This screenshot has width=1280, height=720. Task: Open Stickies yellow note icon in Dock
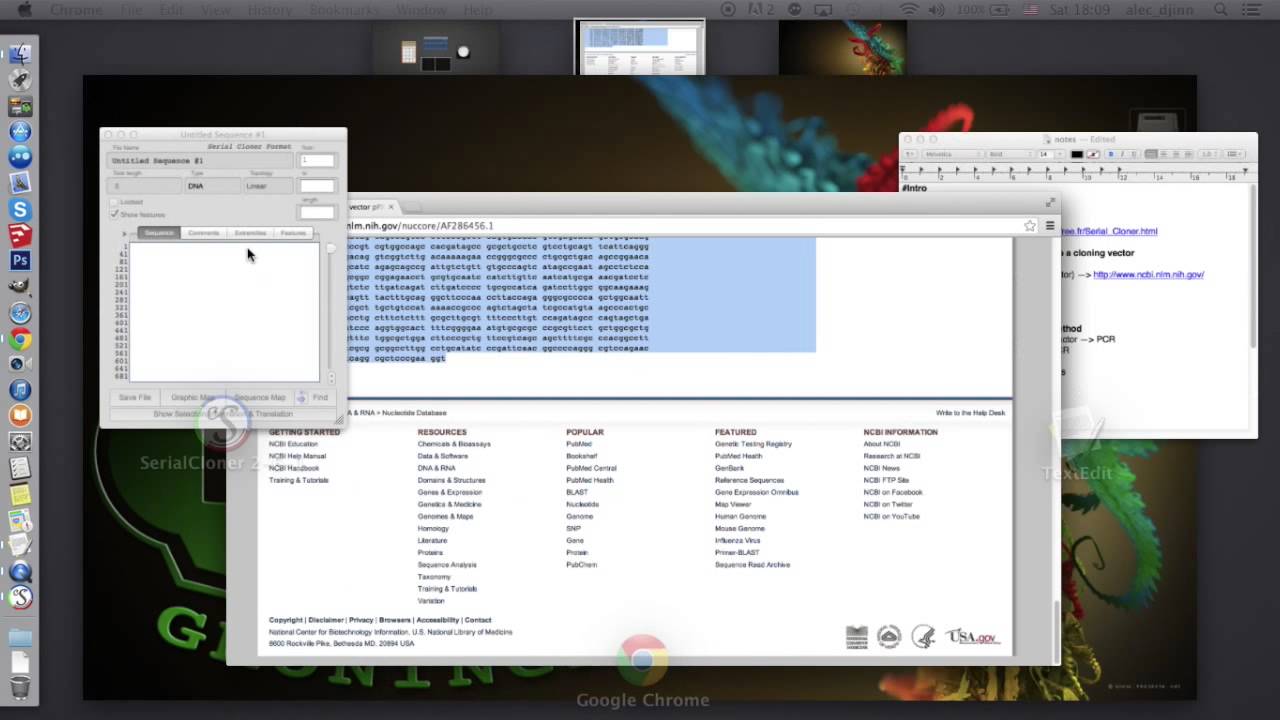click(x=20, y=494)
